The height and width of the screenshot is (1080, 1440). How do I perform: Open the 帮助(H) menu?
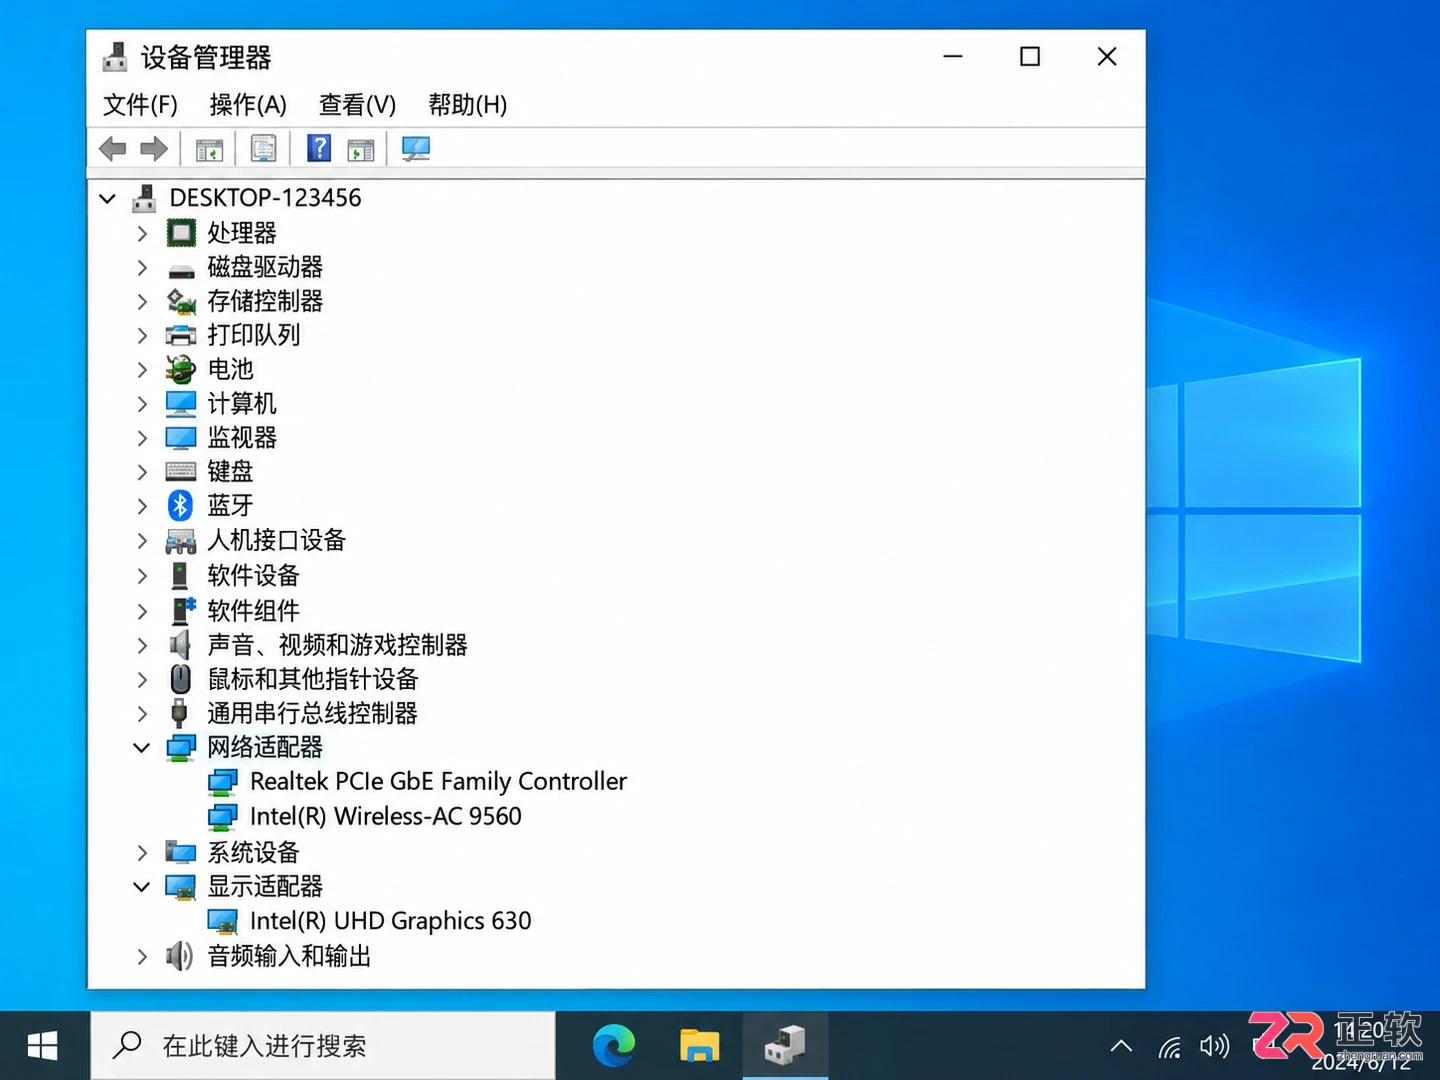pos(467,105)
